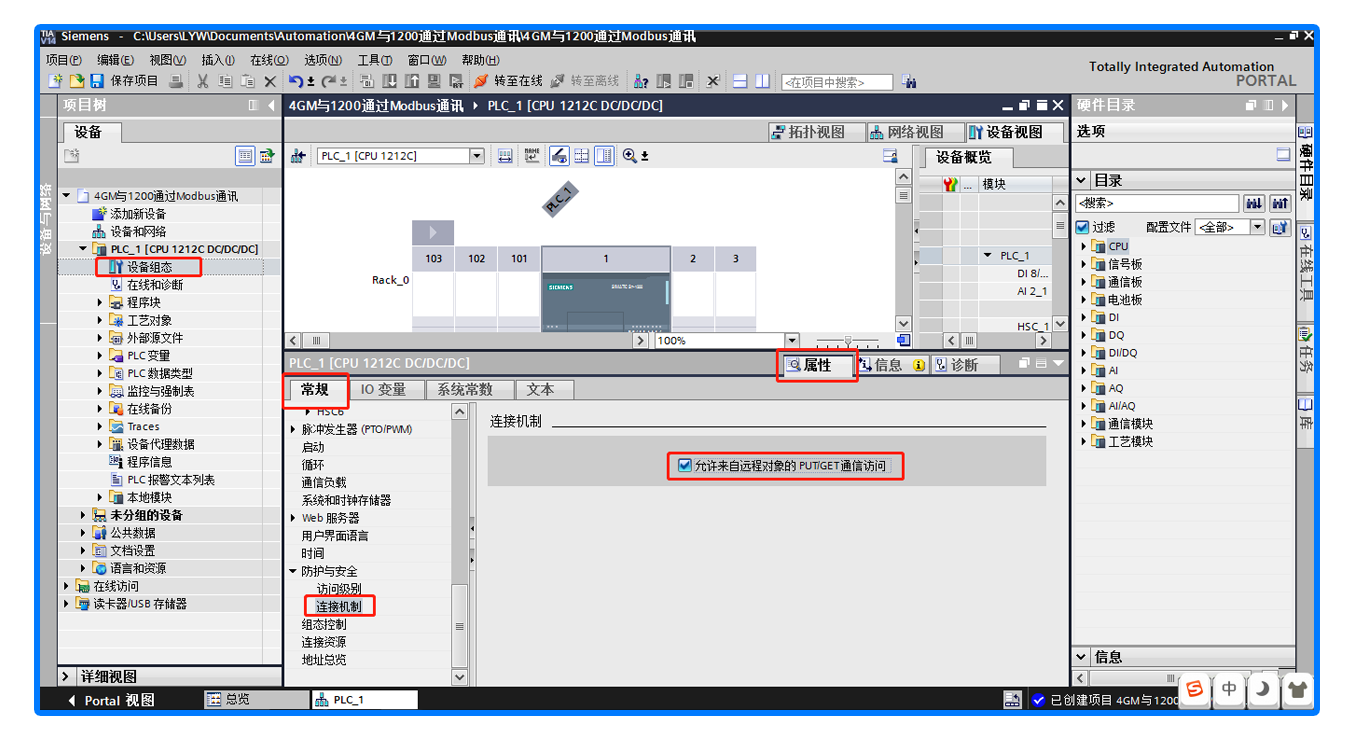The height and width of the screenshot is (729, 1366).
Task: Expand the 信号板 folder in catalog
Action: point(1083,264)
